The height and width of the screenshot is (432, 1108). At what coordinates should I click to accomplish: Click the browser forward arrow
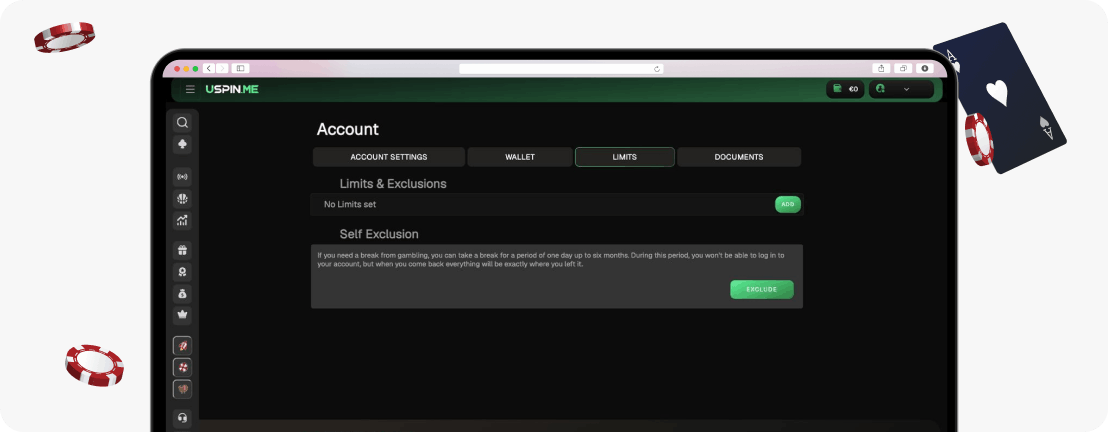[x=222, y=69]
